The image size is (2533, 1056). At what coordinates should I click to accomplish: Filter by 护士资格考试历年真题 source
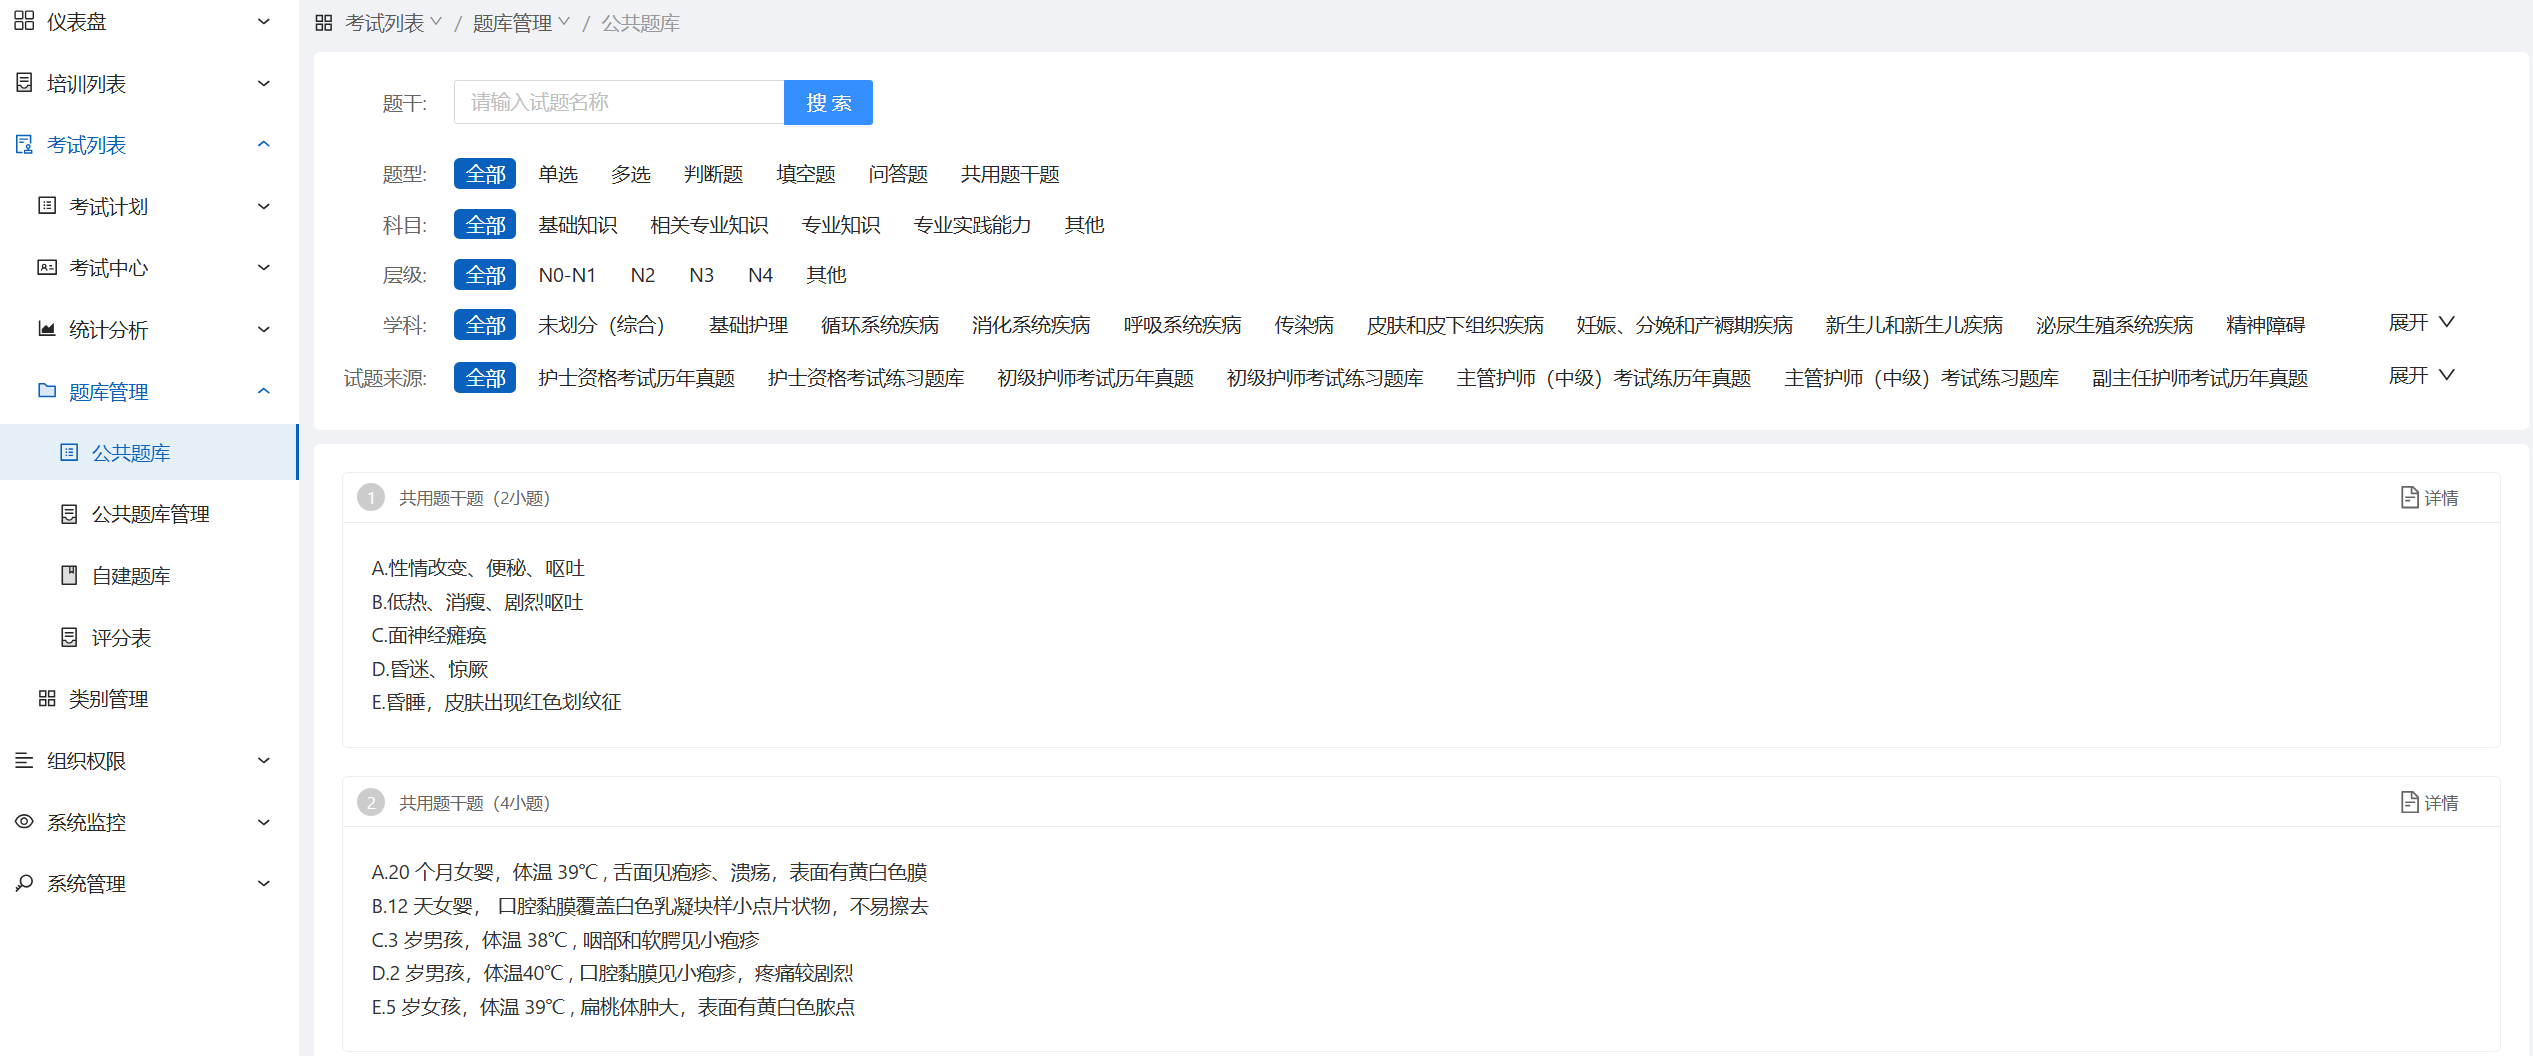tap(636, 378)
